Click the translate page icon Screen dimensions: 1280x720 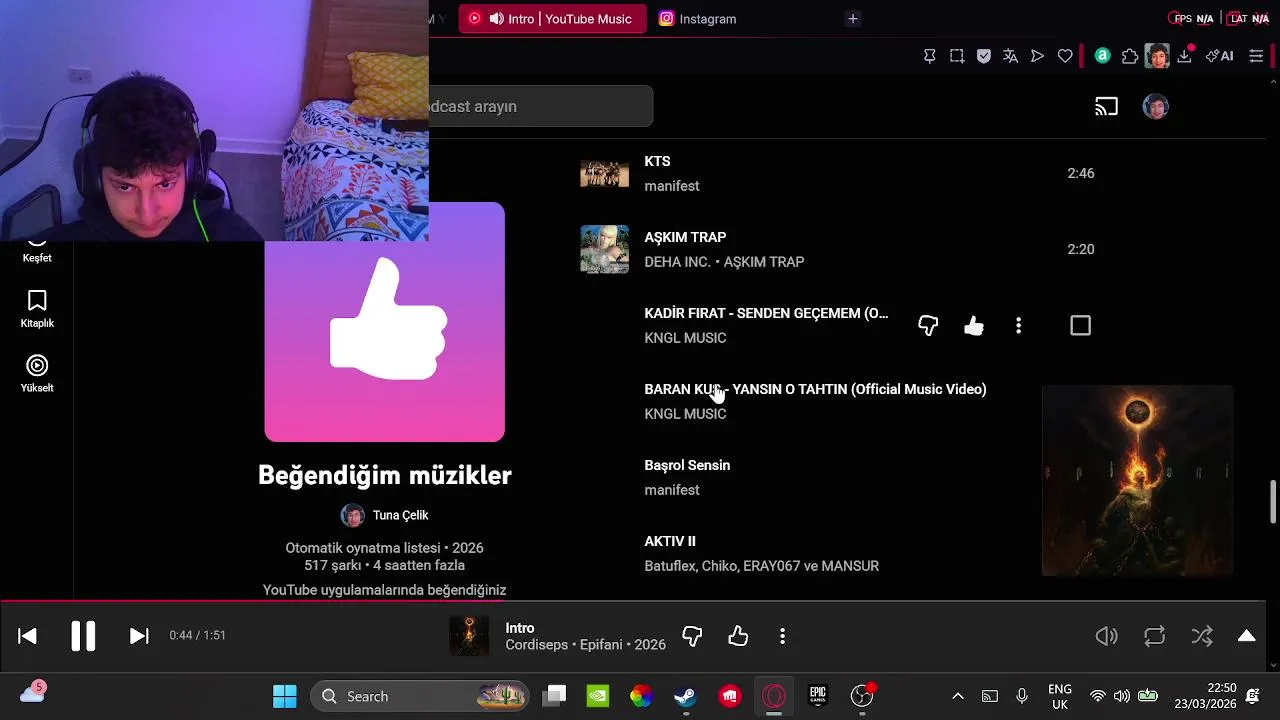tap(1010, 56)
